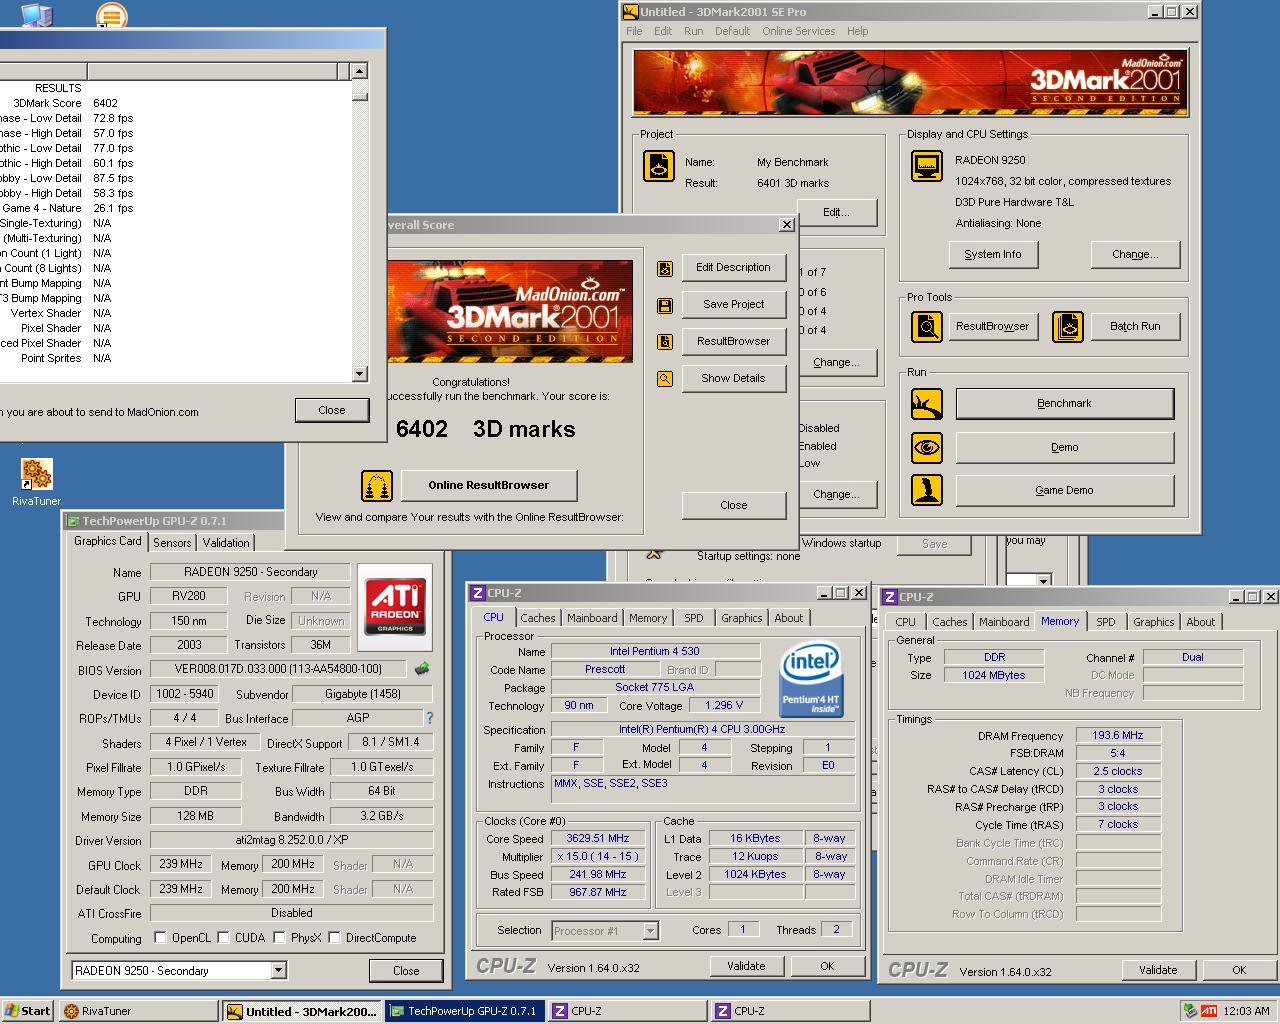Open the Graphics tab in Memory CPU-Z window
The height and width of the screenshot is (1024, 1280).
(1153, 622)
